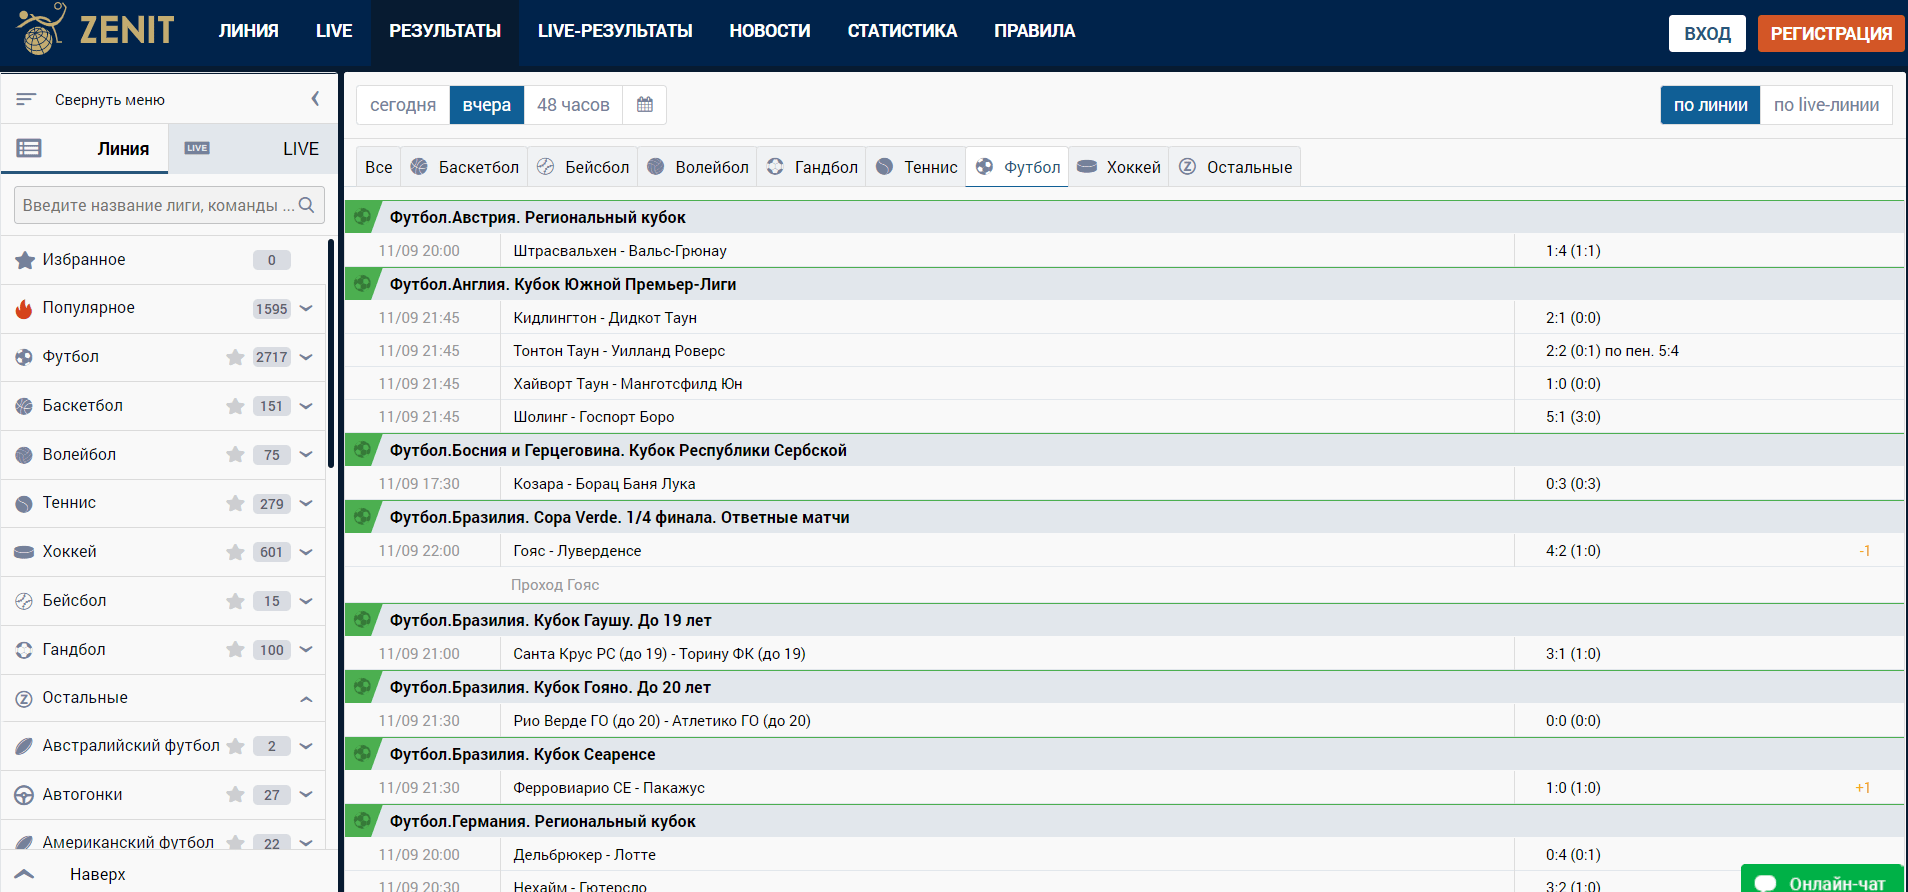Click the Шолинг - Госпорт Боро match
Viewport: 1908px width, 892px height.
[1124, 417]
